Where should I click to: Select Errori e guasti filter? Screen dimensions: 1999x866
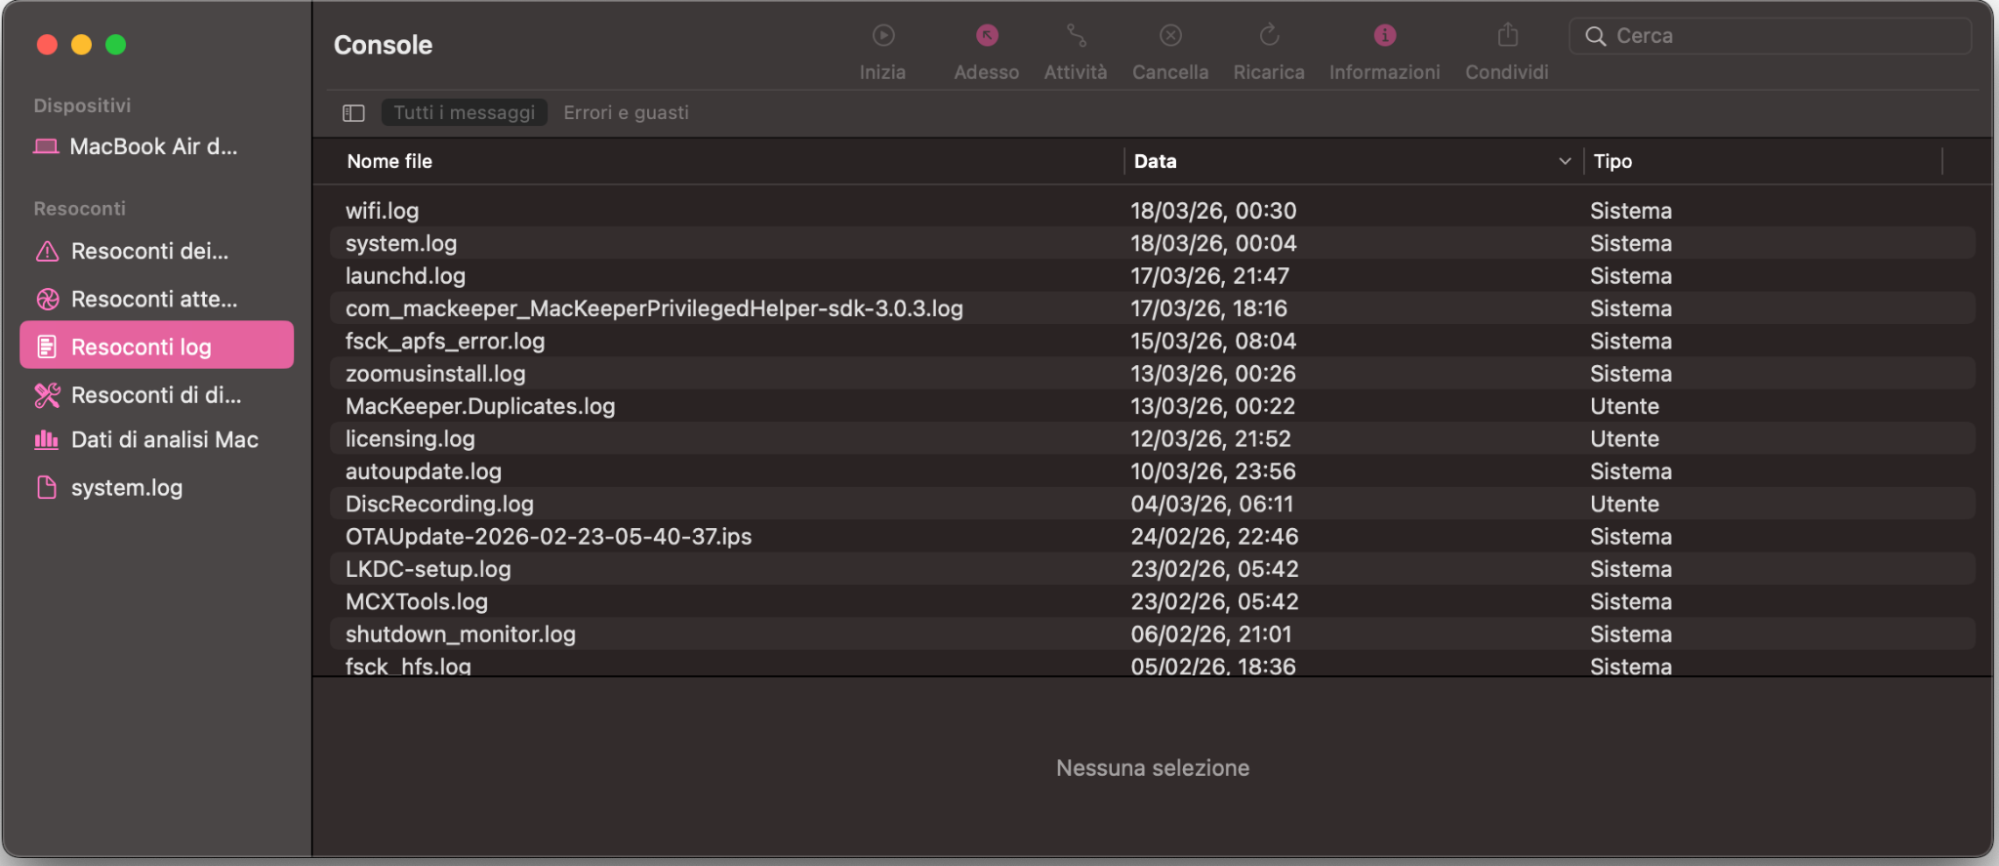tap(626, 113)
